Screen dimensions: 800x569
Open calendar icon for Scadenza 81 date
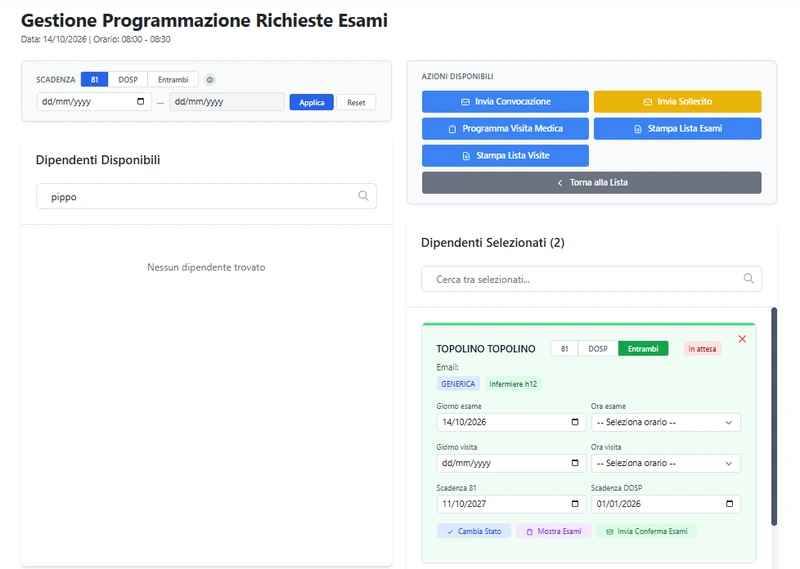[575, 503]
